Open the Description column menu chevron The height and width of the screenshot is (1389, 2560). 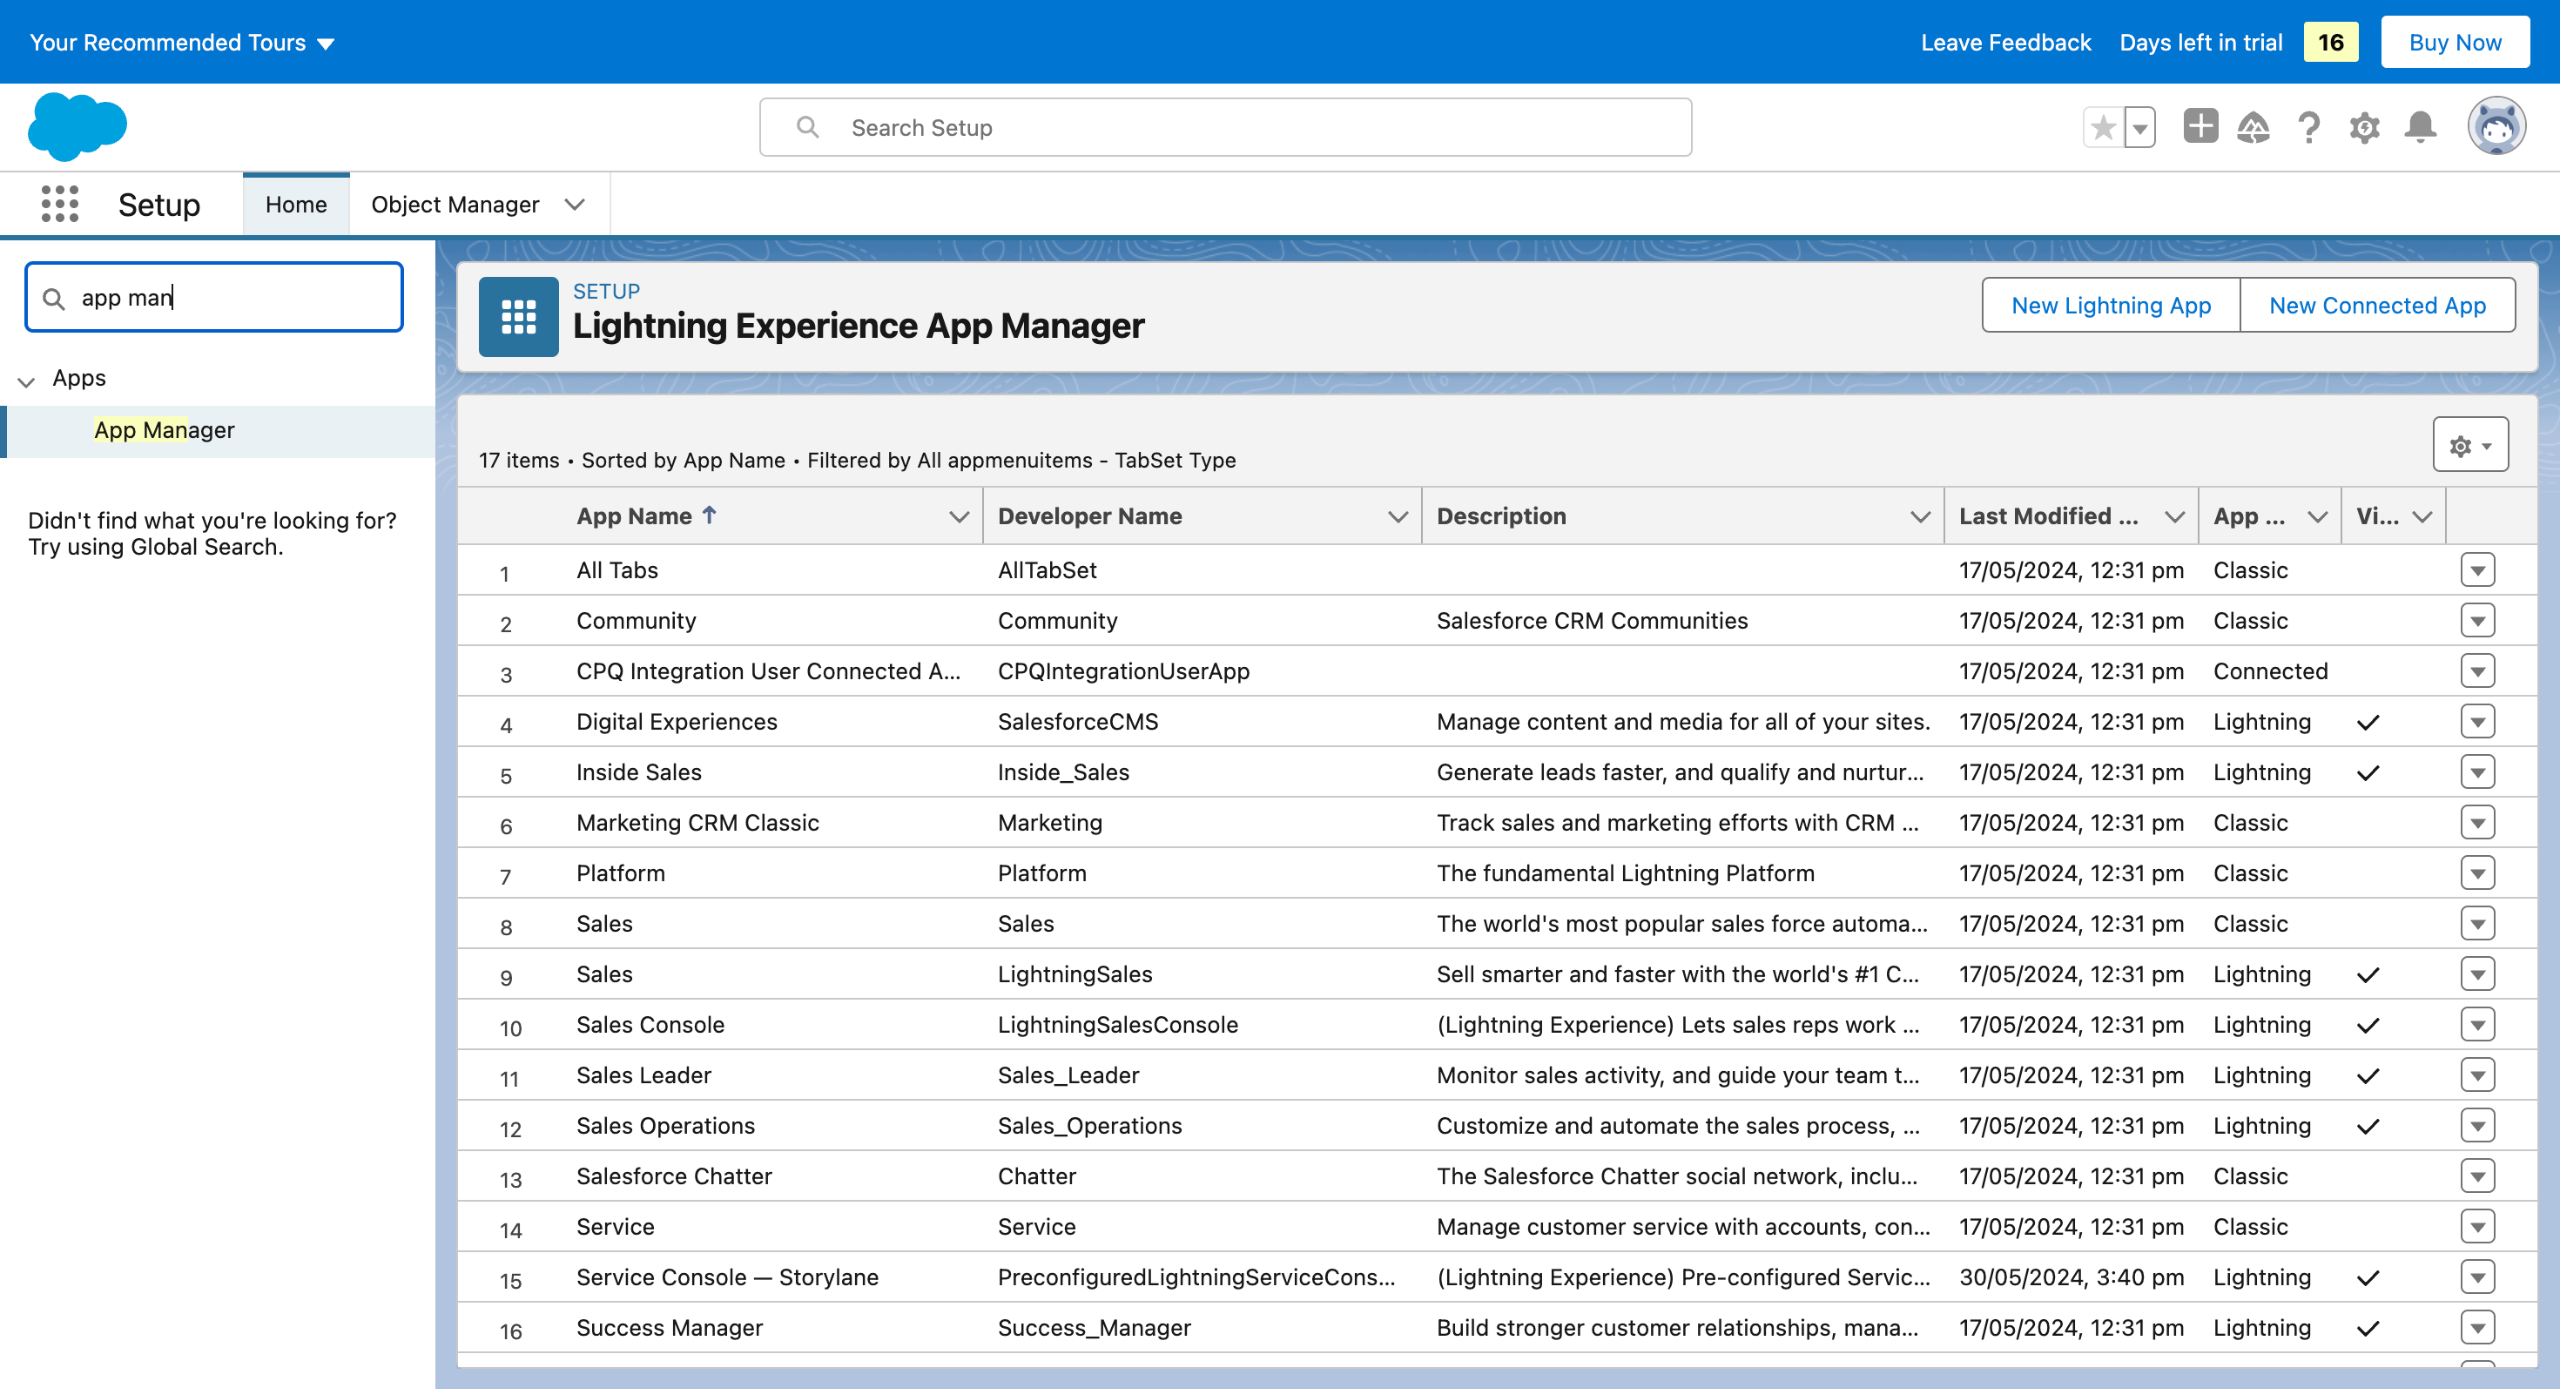(1920, 516)
